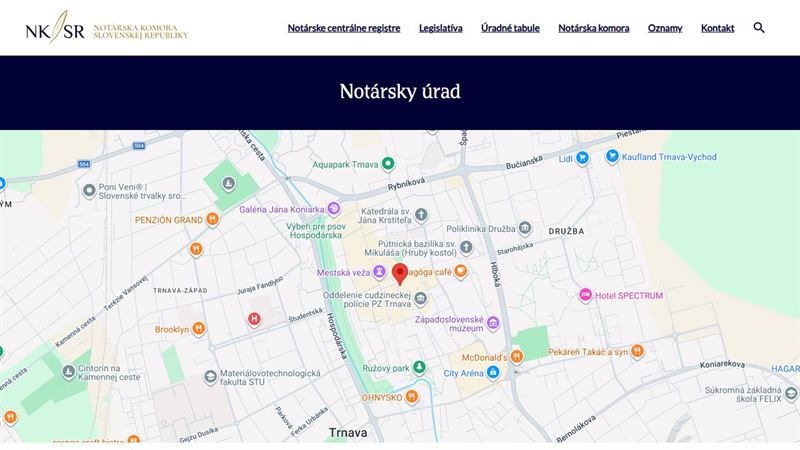The width and height of the screenshot is (800, 450).
Task: Select the PENZIÓN GRAND restaurant marker
Action: 212,219
